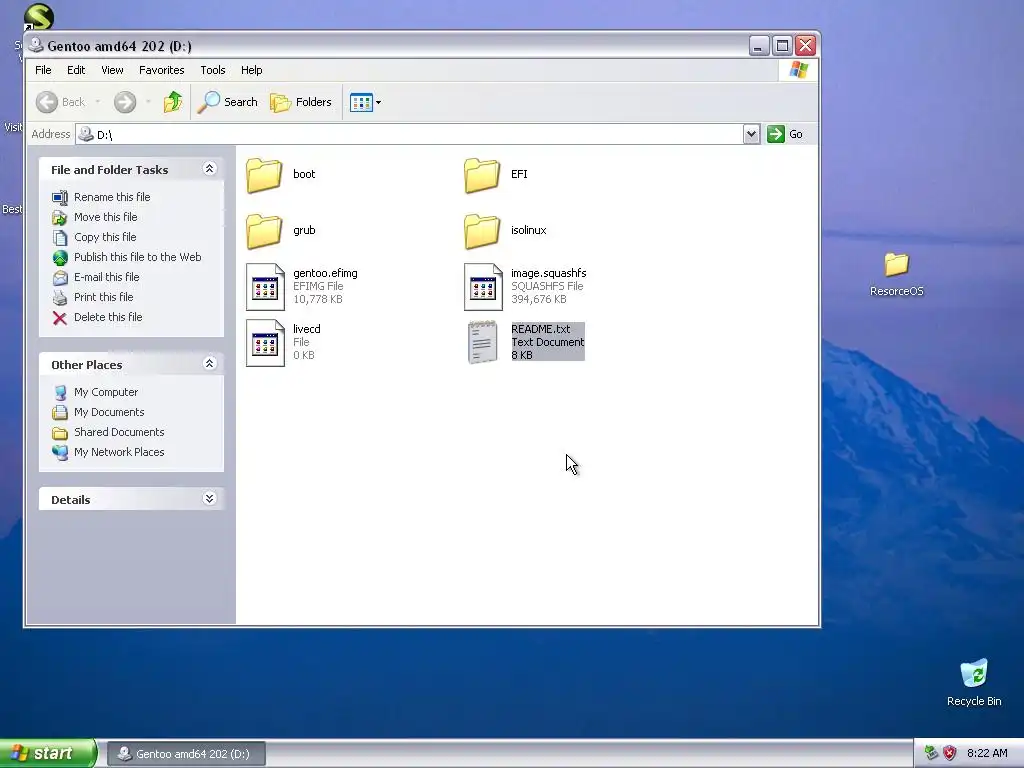Open the View menu
This screenshot has width=1024, height=768.
pos(112,70)
